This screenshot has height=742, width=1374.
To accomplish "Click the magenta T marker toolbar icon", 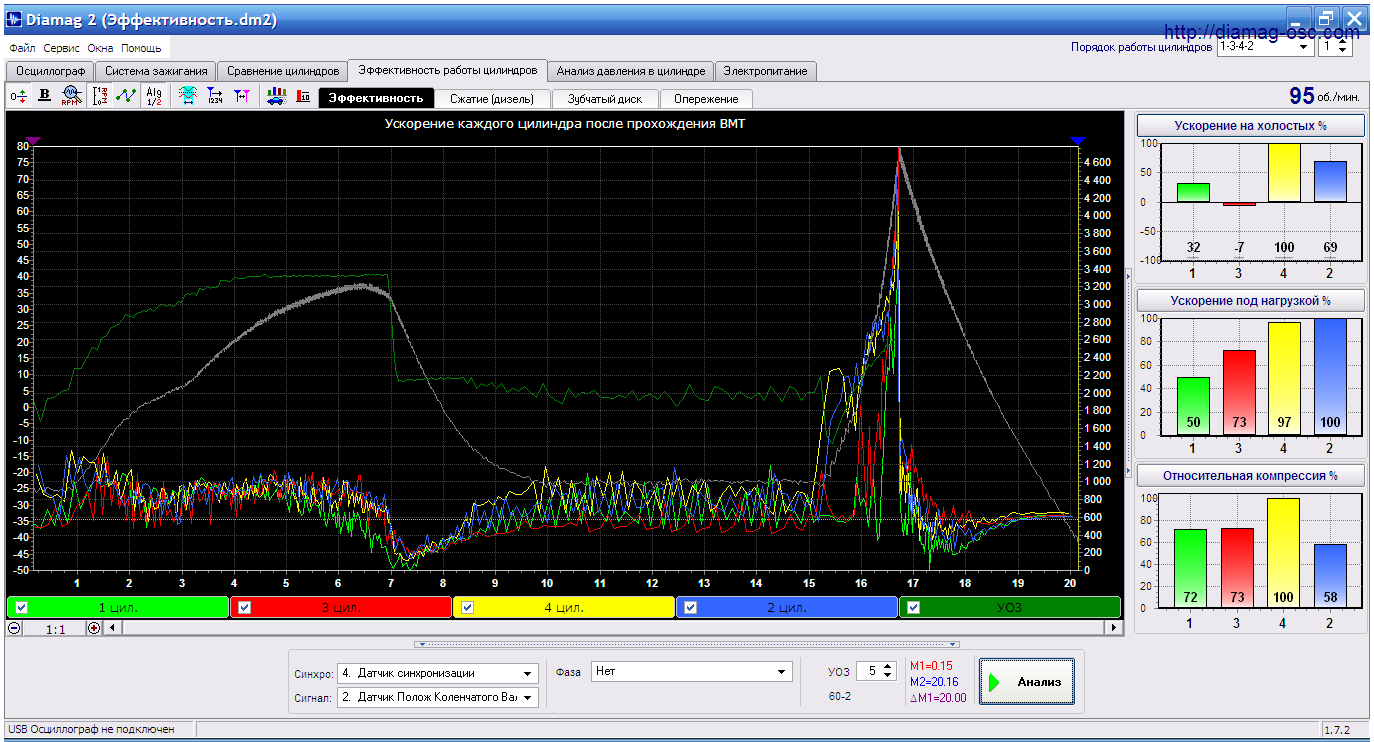I will pos(241,96).
